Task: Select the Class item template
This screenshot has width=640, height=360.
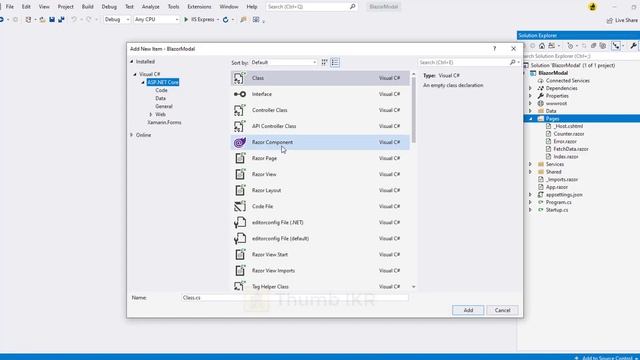Action: coord(320,78)
